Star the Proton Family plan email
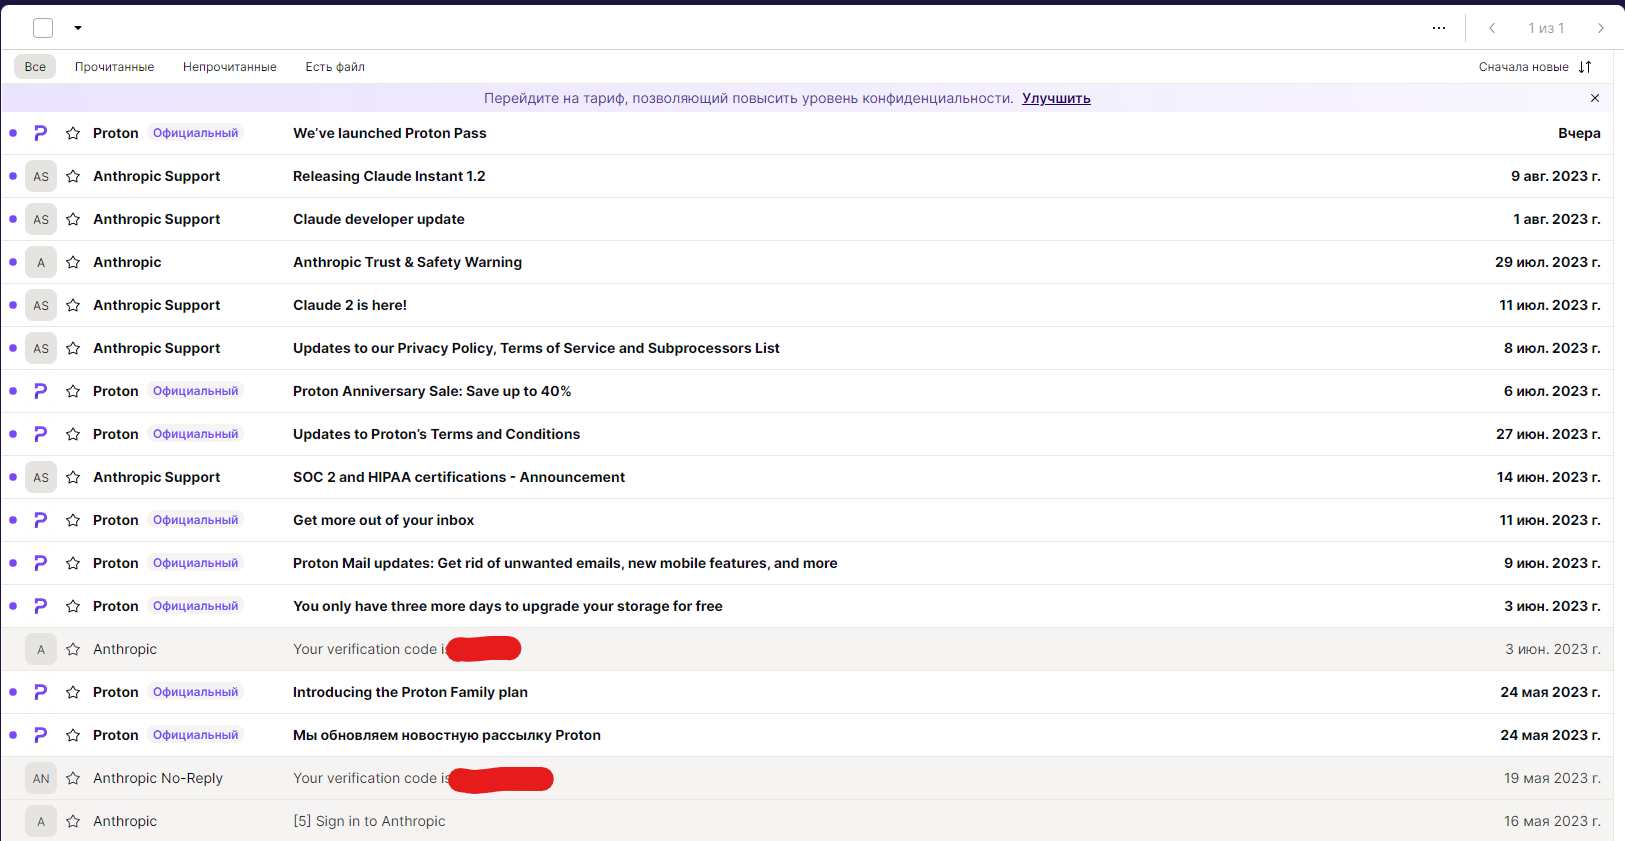The height and width of the screenshot is (841, 1625). pos(73,692)
